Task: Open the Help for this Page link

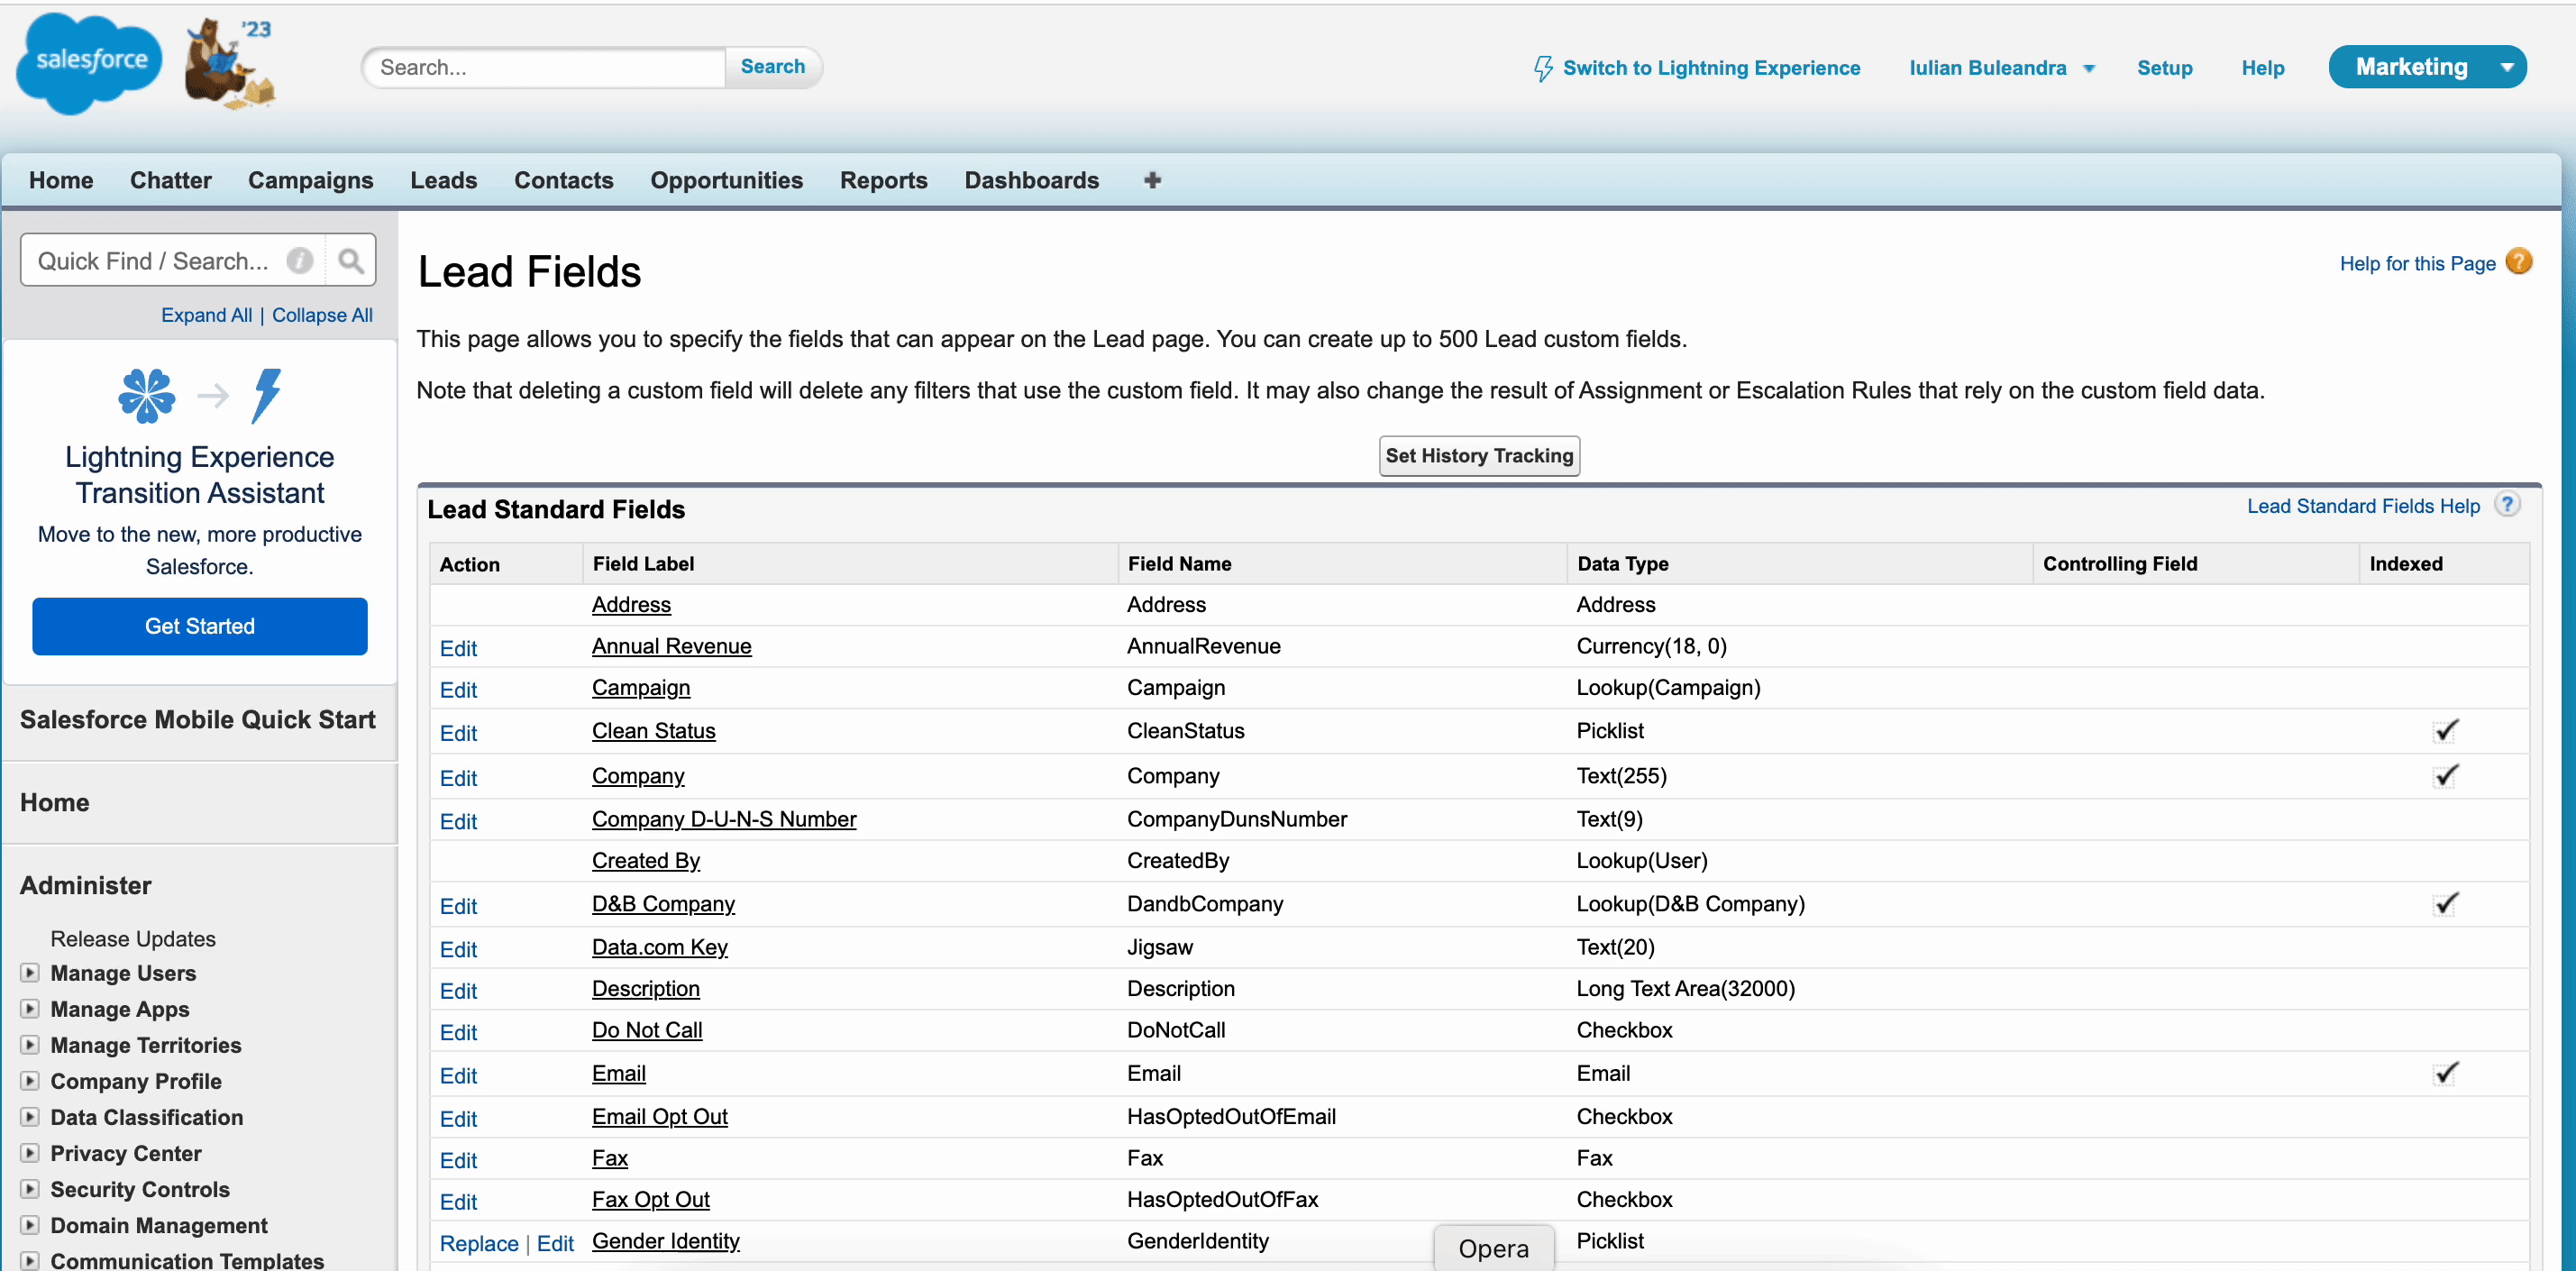Action: click(2417, 263)
